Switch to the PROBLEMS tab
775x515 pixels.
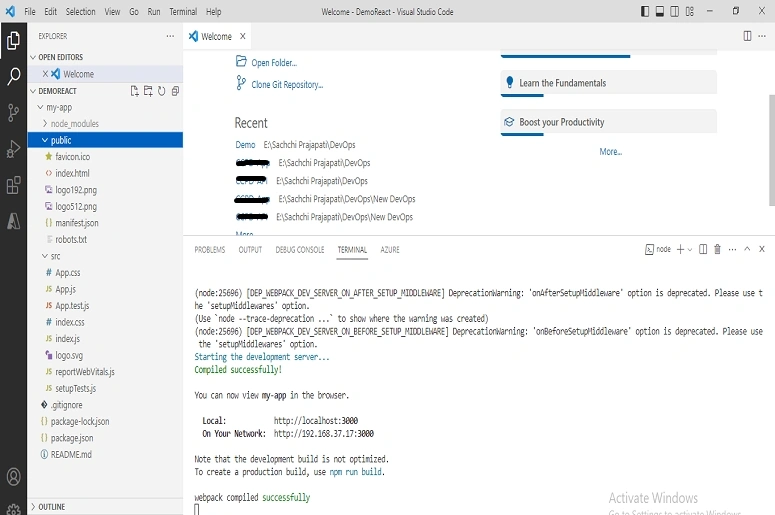click(210, 250)
